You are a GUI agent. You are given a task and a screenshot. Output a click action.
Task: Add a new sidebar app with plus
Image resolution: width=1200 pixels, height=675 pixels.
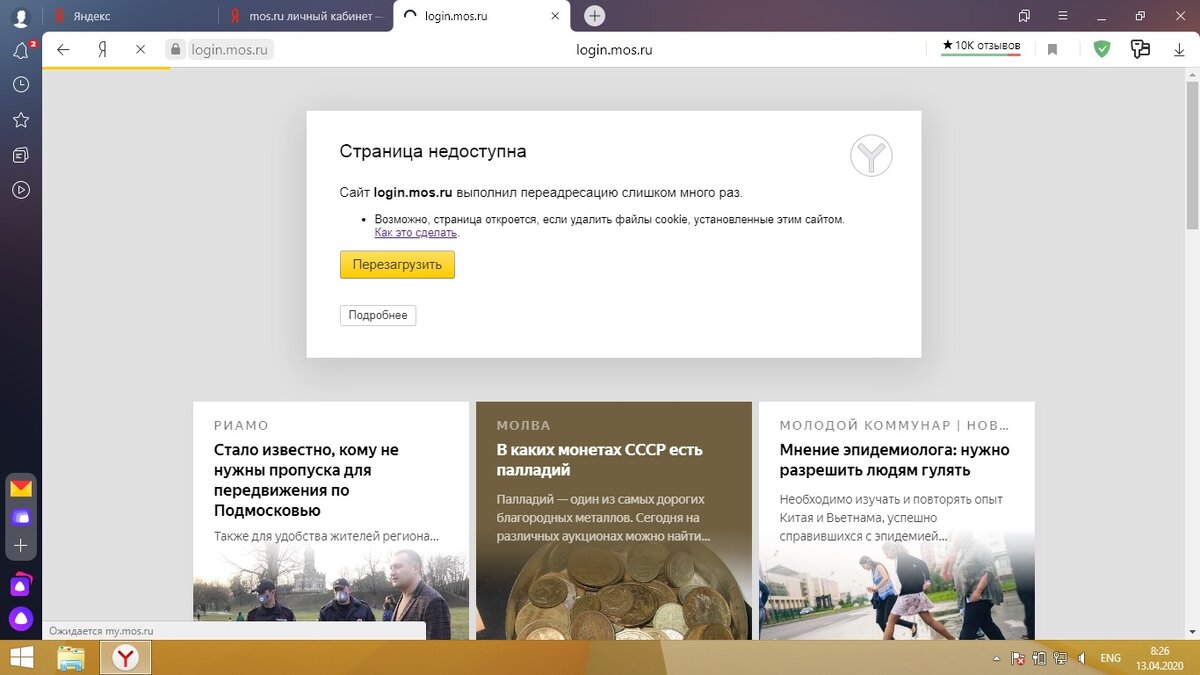(21, 546)
